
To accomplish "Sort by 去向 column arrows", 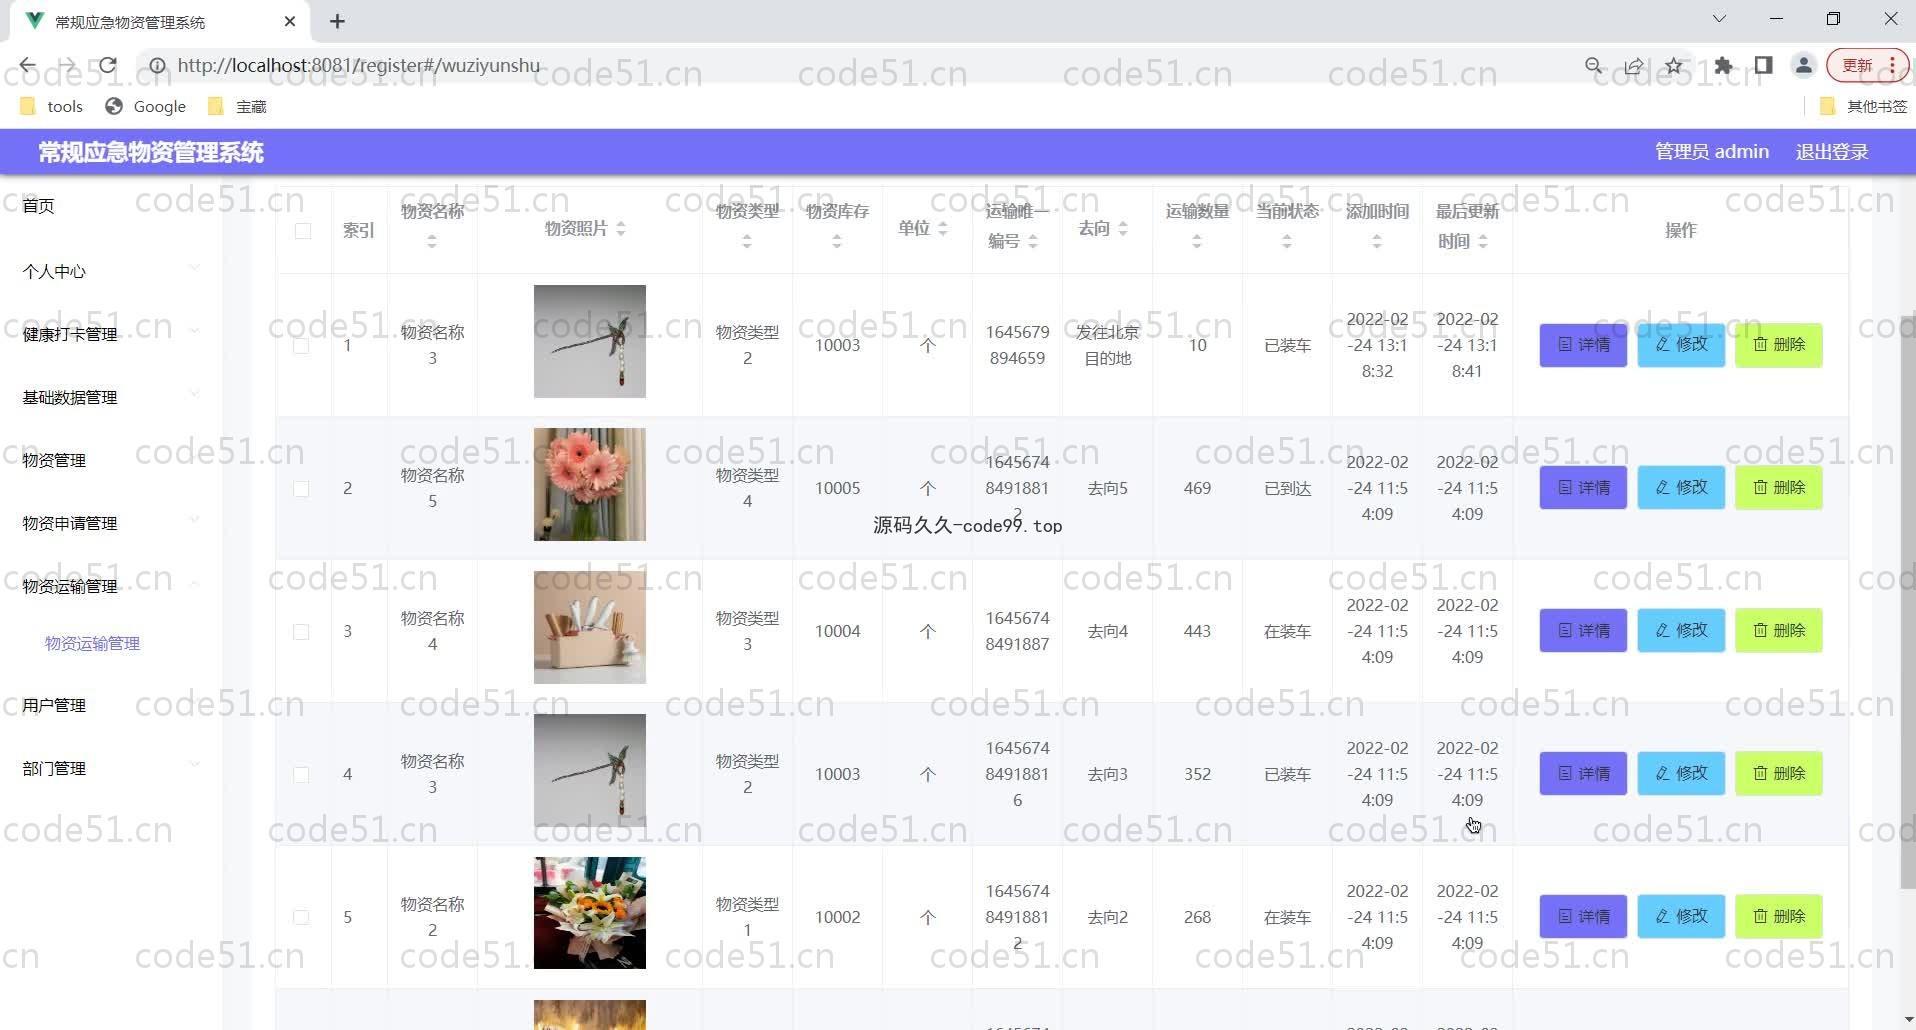I will click(1123, 229).
